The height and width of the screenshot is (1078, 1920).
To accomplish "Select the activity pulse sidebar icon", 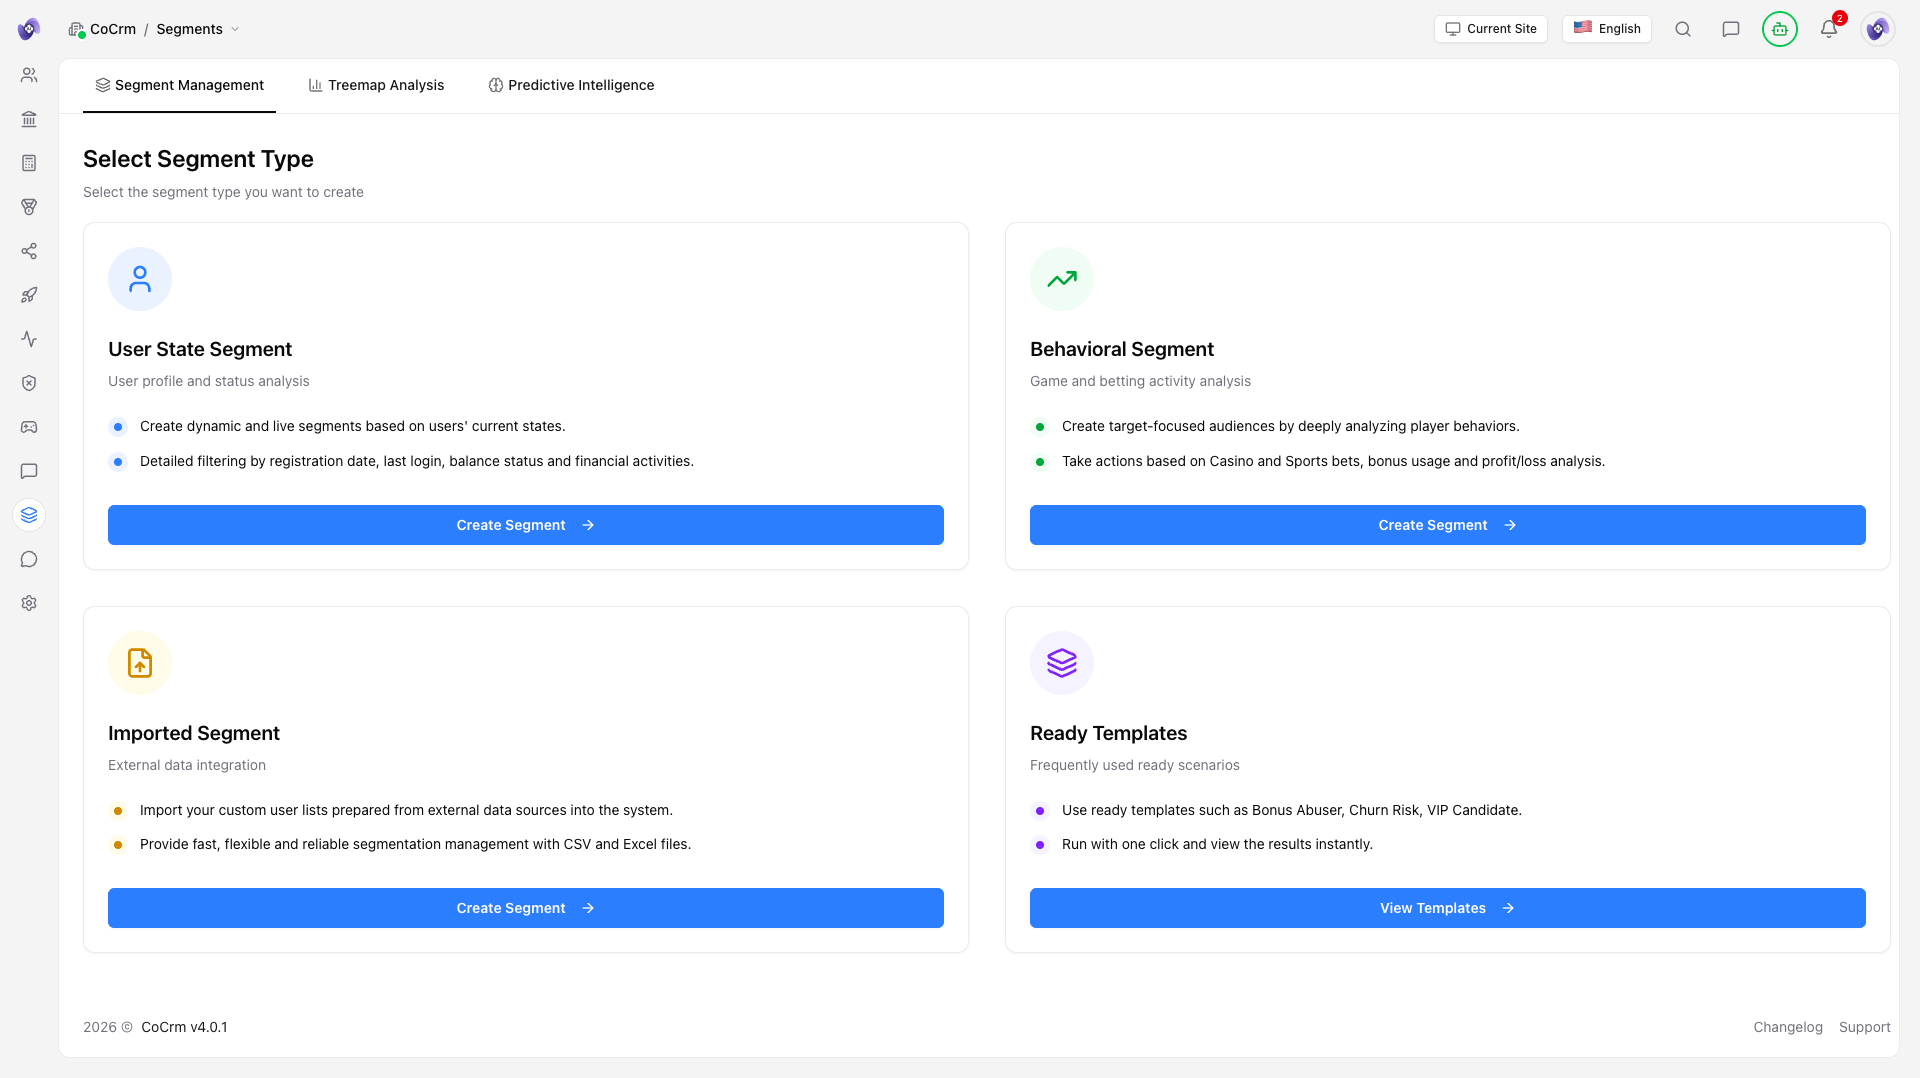I will tap(29, 339).
